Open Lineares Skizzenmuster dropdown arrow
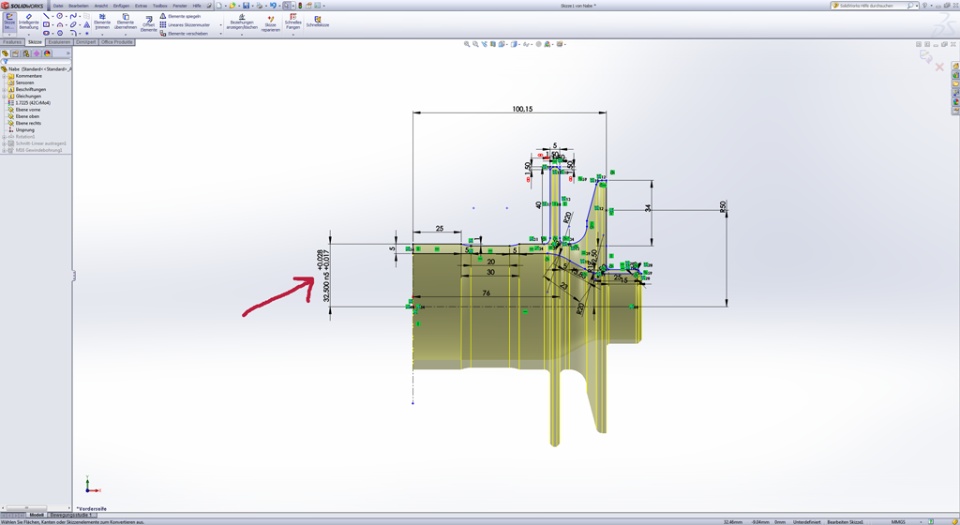 click(x=220, y=25)
